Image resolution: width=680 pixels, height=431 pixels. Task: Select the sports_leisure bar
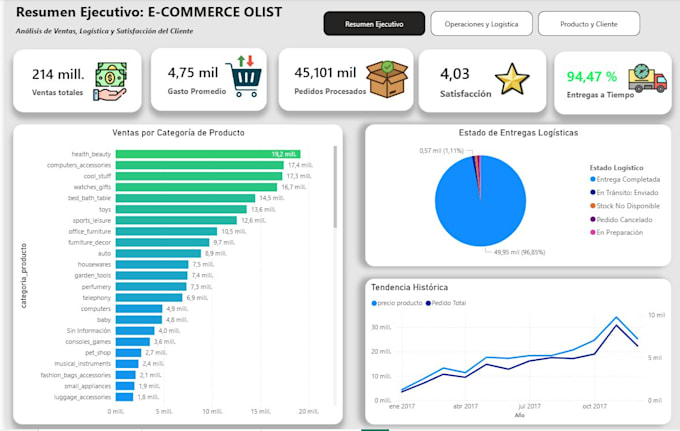pos(176,220)
